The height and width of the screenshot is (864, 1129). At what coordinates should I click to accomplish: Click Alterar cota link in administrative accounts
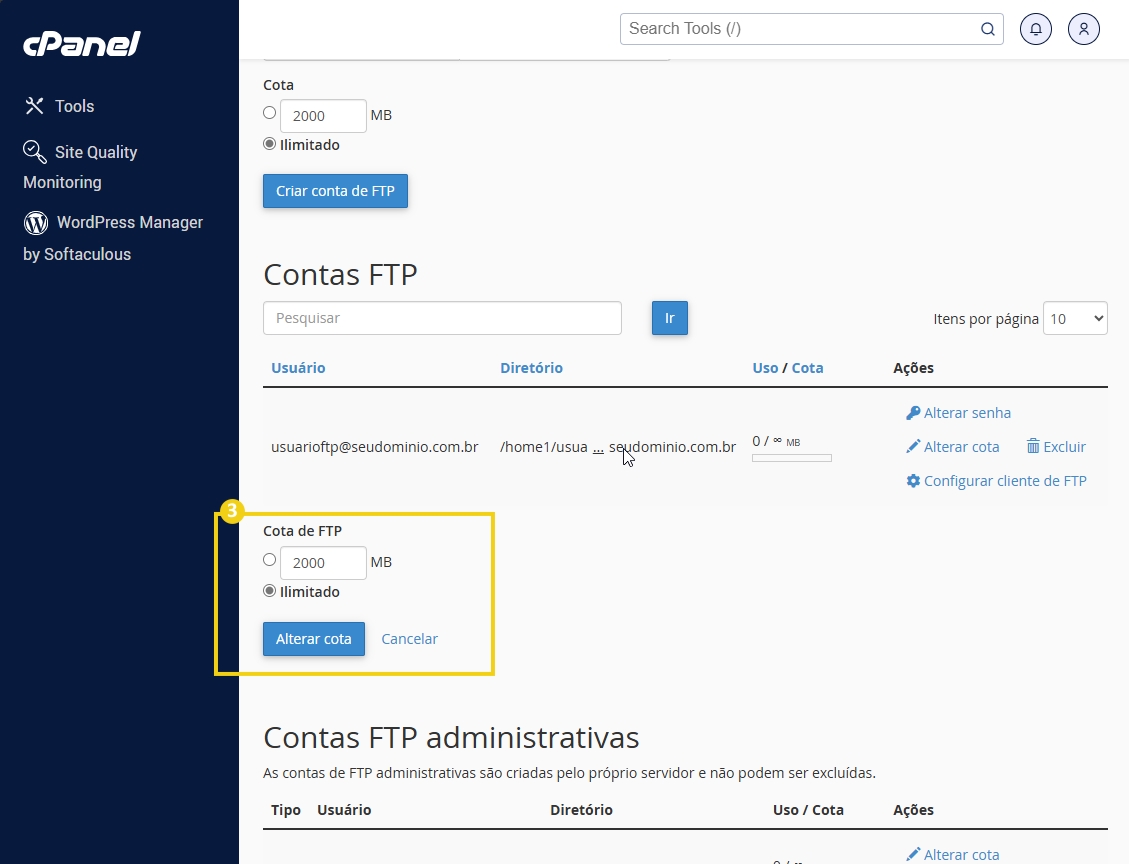tap(961, 855)
